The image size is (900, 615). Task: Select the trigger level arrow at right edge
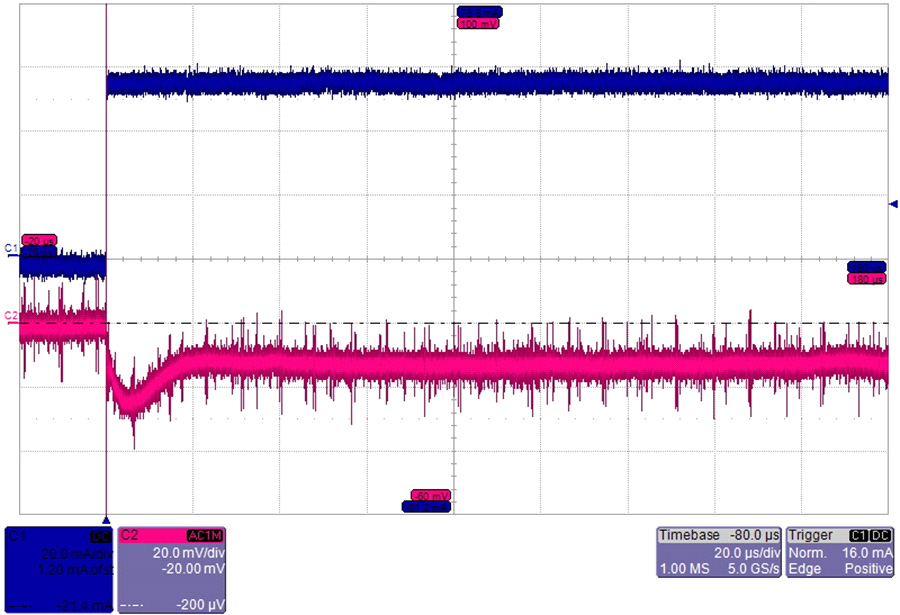(893, 204)
